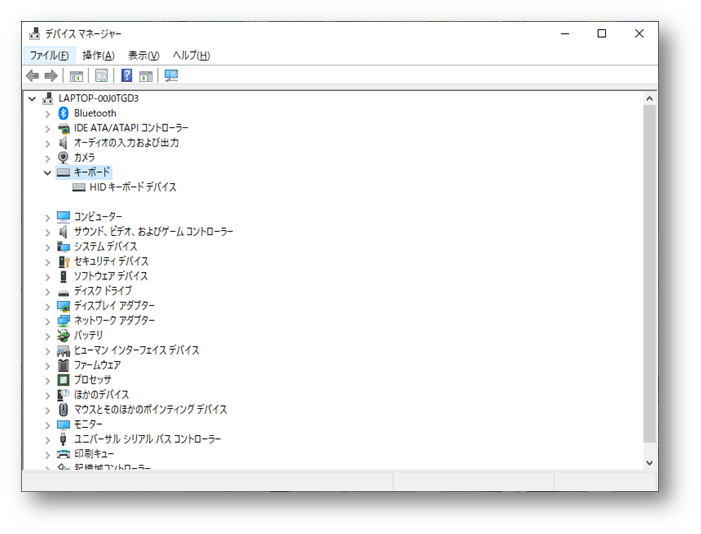Collapse the キーボード category

point(47,173)
